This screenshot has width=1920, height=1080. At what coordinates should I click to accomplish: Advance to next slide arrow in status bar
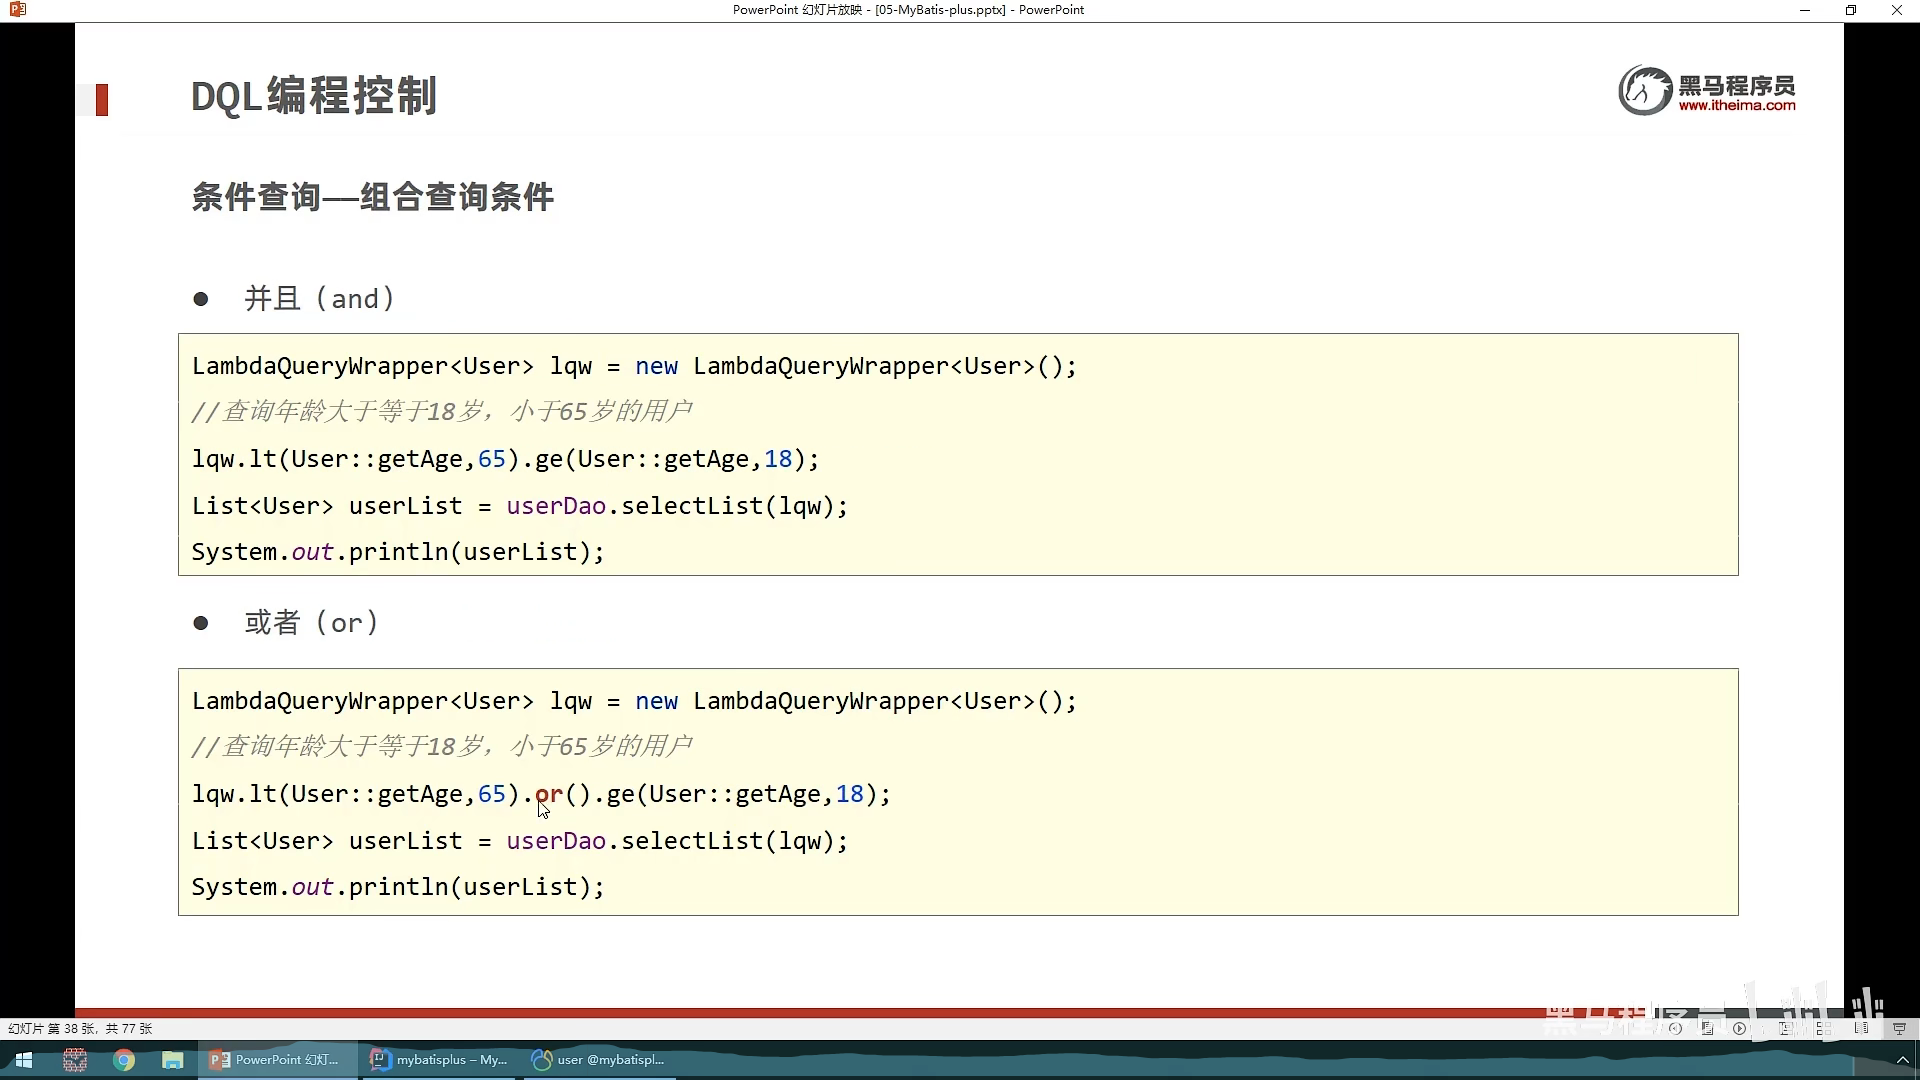pos(1739,1028)
